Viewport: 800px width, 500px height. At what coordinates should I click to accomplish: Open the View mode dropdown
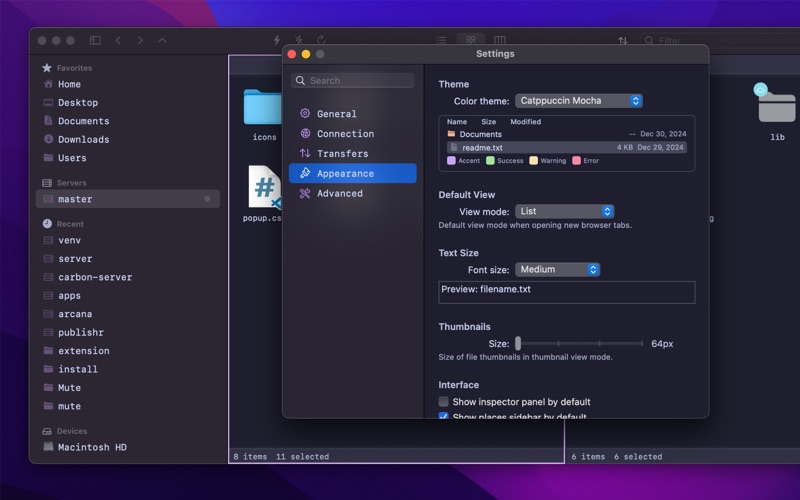pyautogui.click(x=564, y=211)
